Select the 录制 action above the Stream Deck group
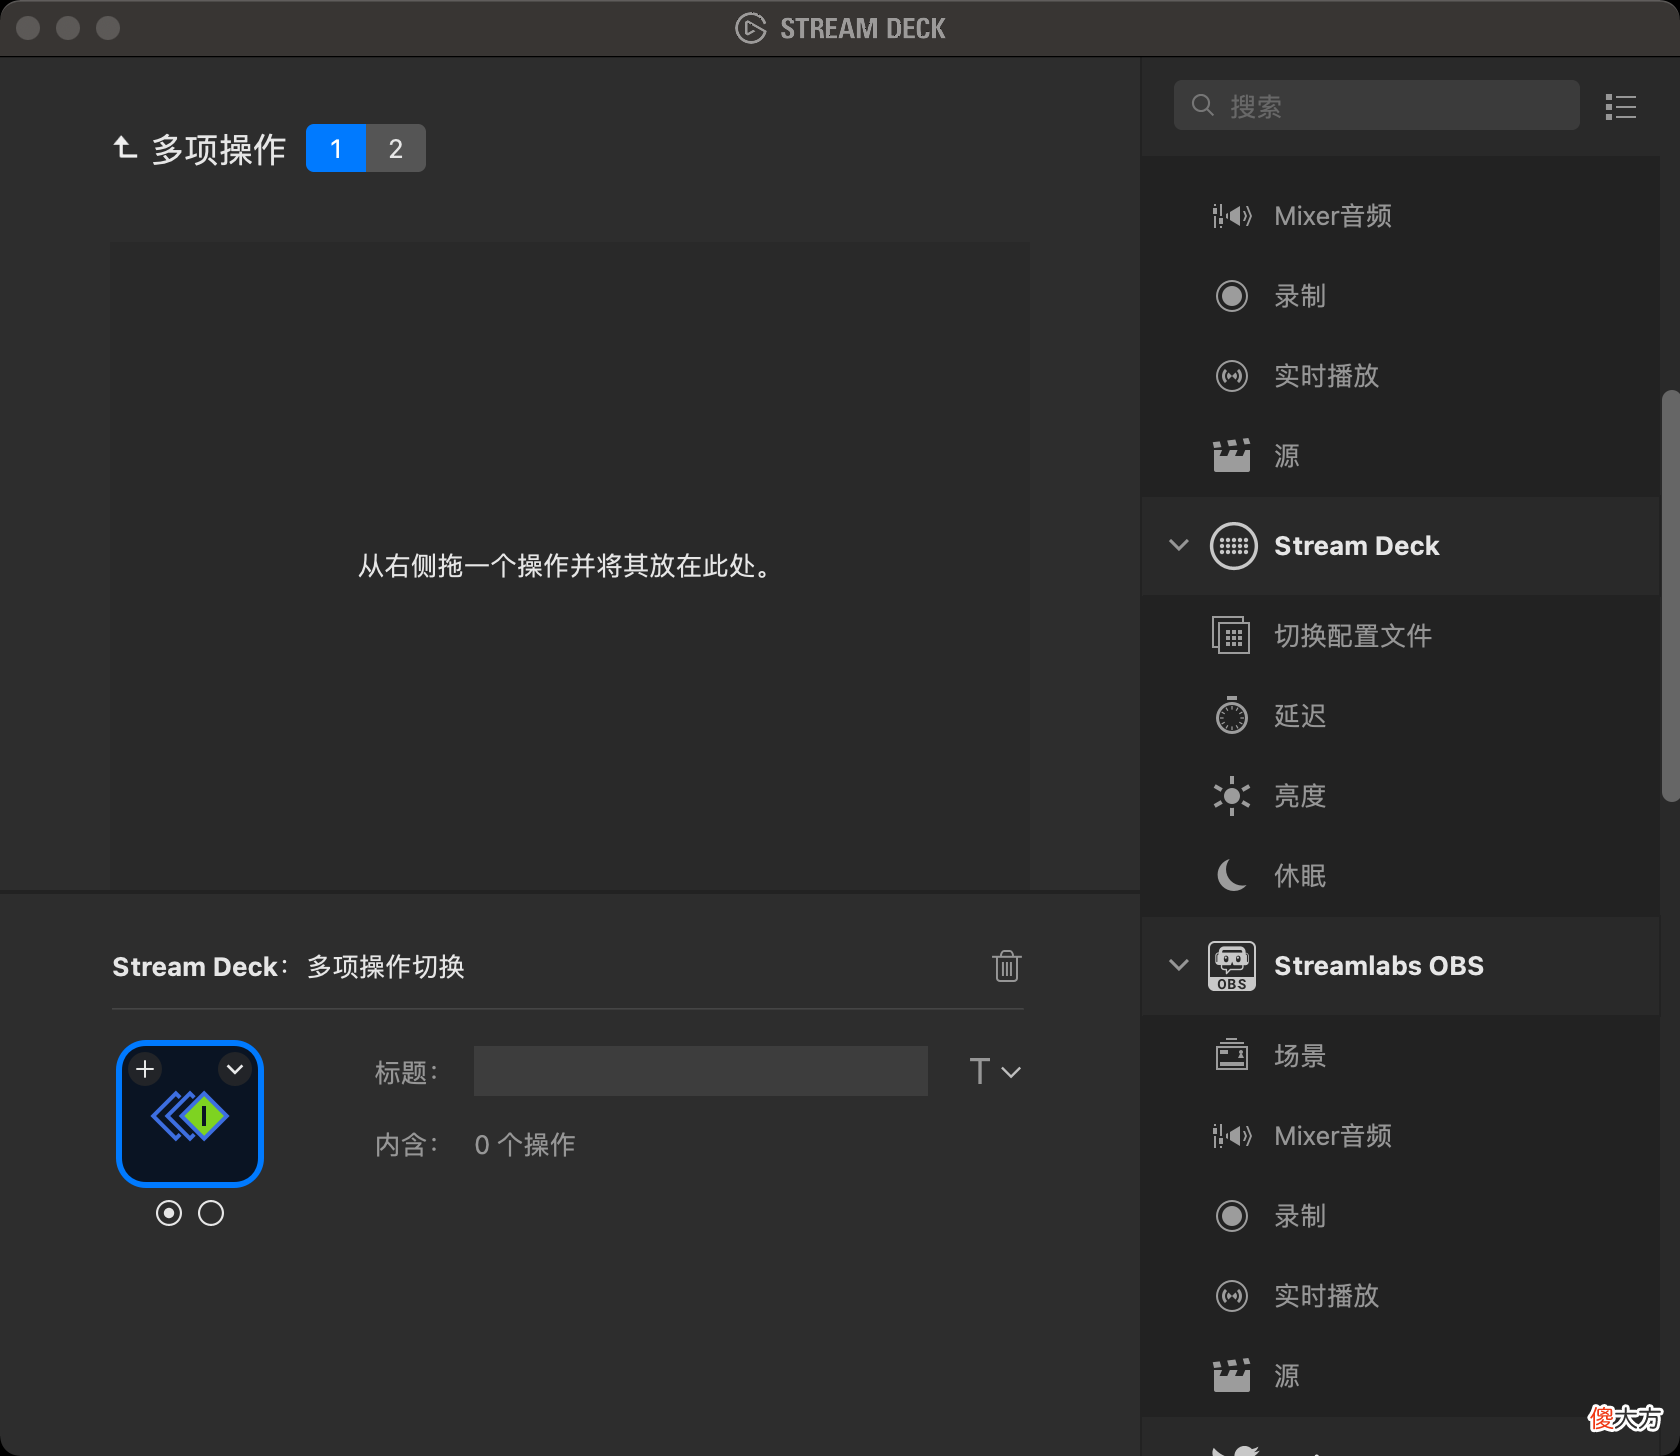 [1400, 296]
